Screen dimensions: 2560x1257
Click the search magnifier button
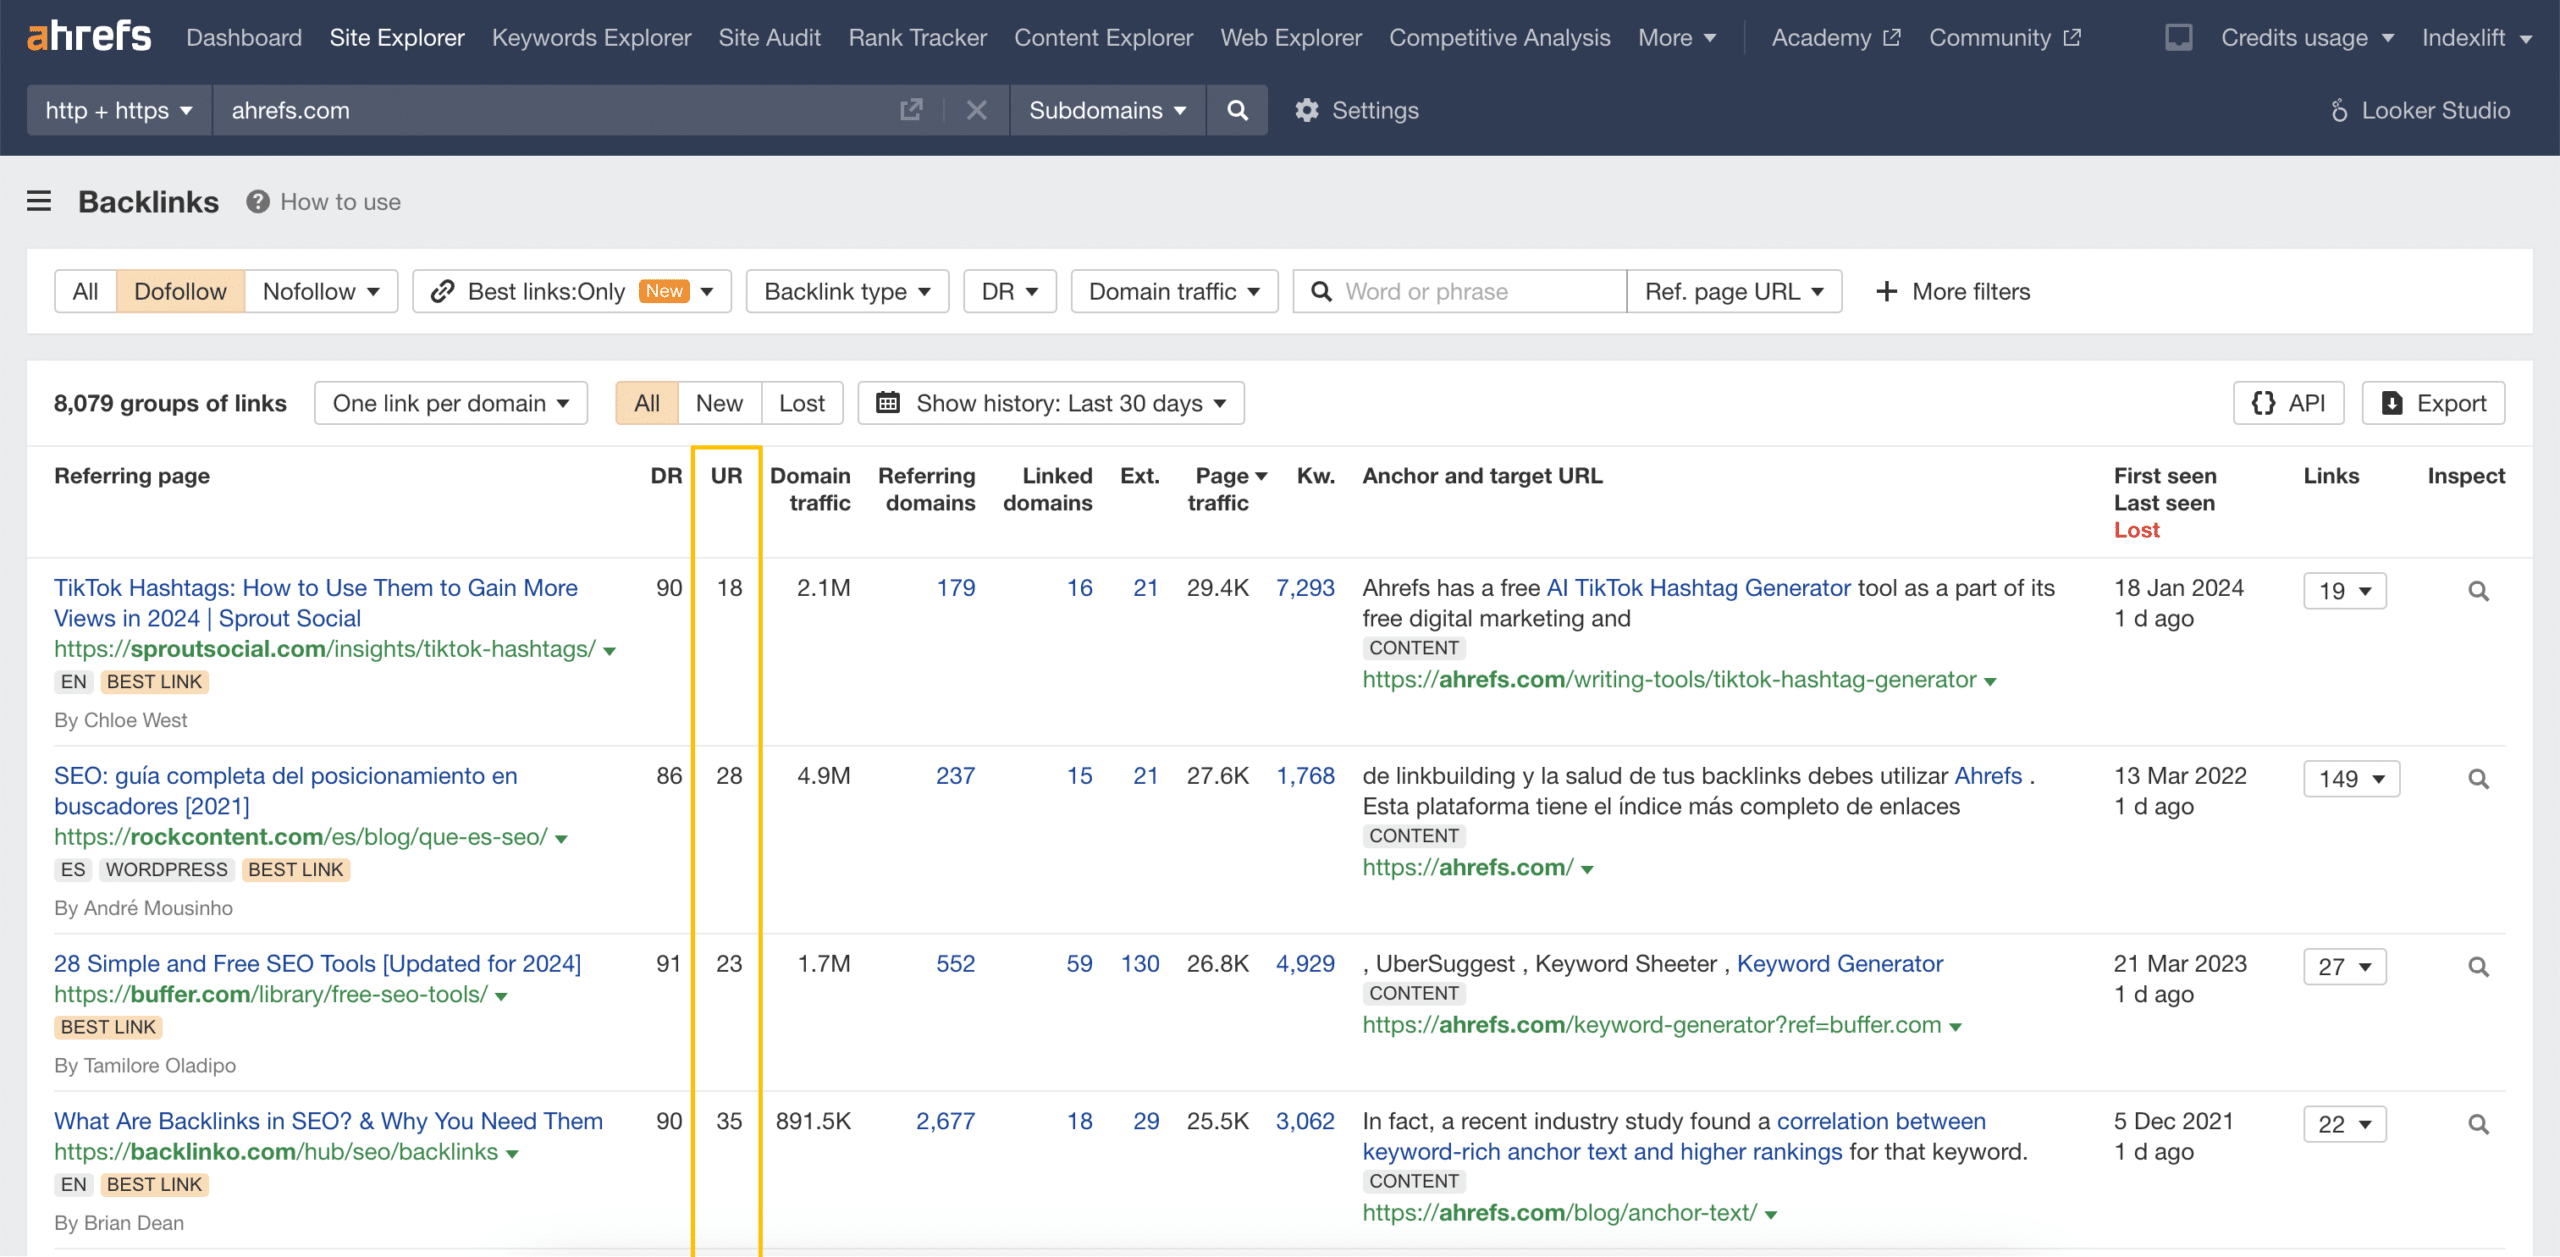1237,110
